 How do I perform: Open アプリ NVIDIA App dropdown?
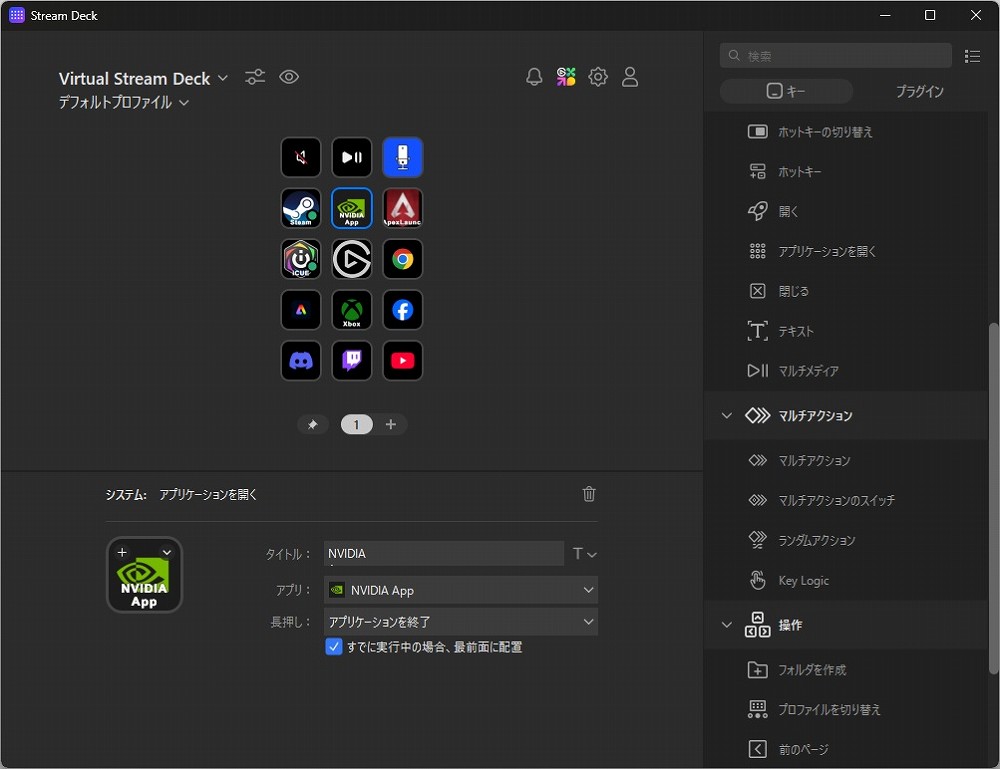click(461, 590)
